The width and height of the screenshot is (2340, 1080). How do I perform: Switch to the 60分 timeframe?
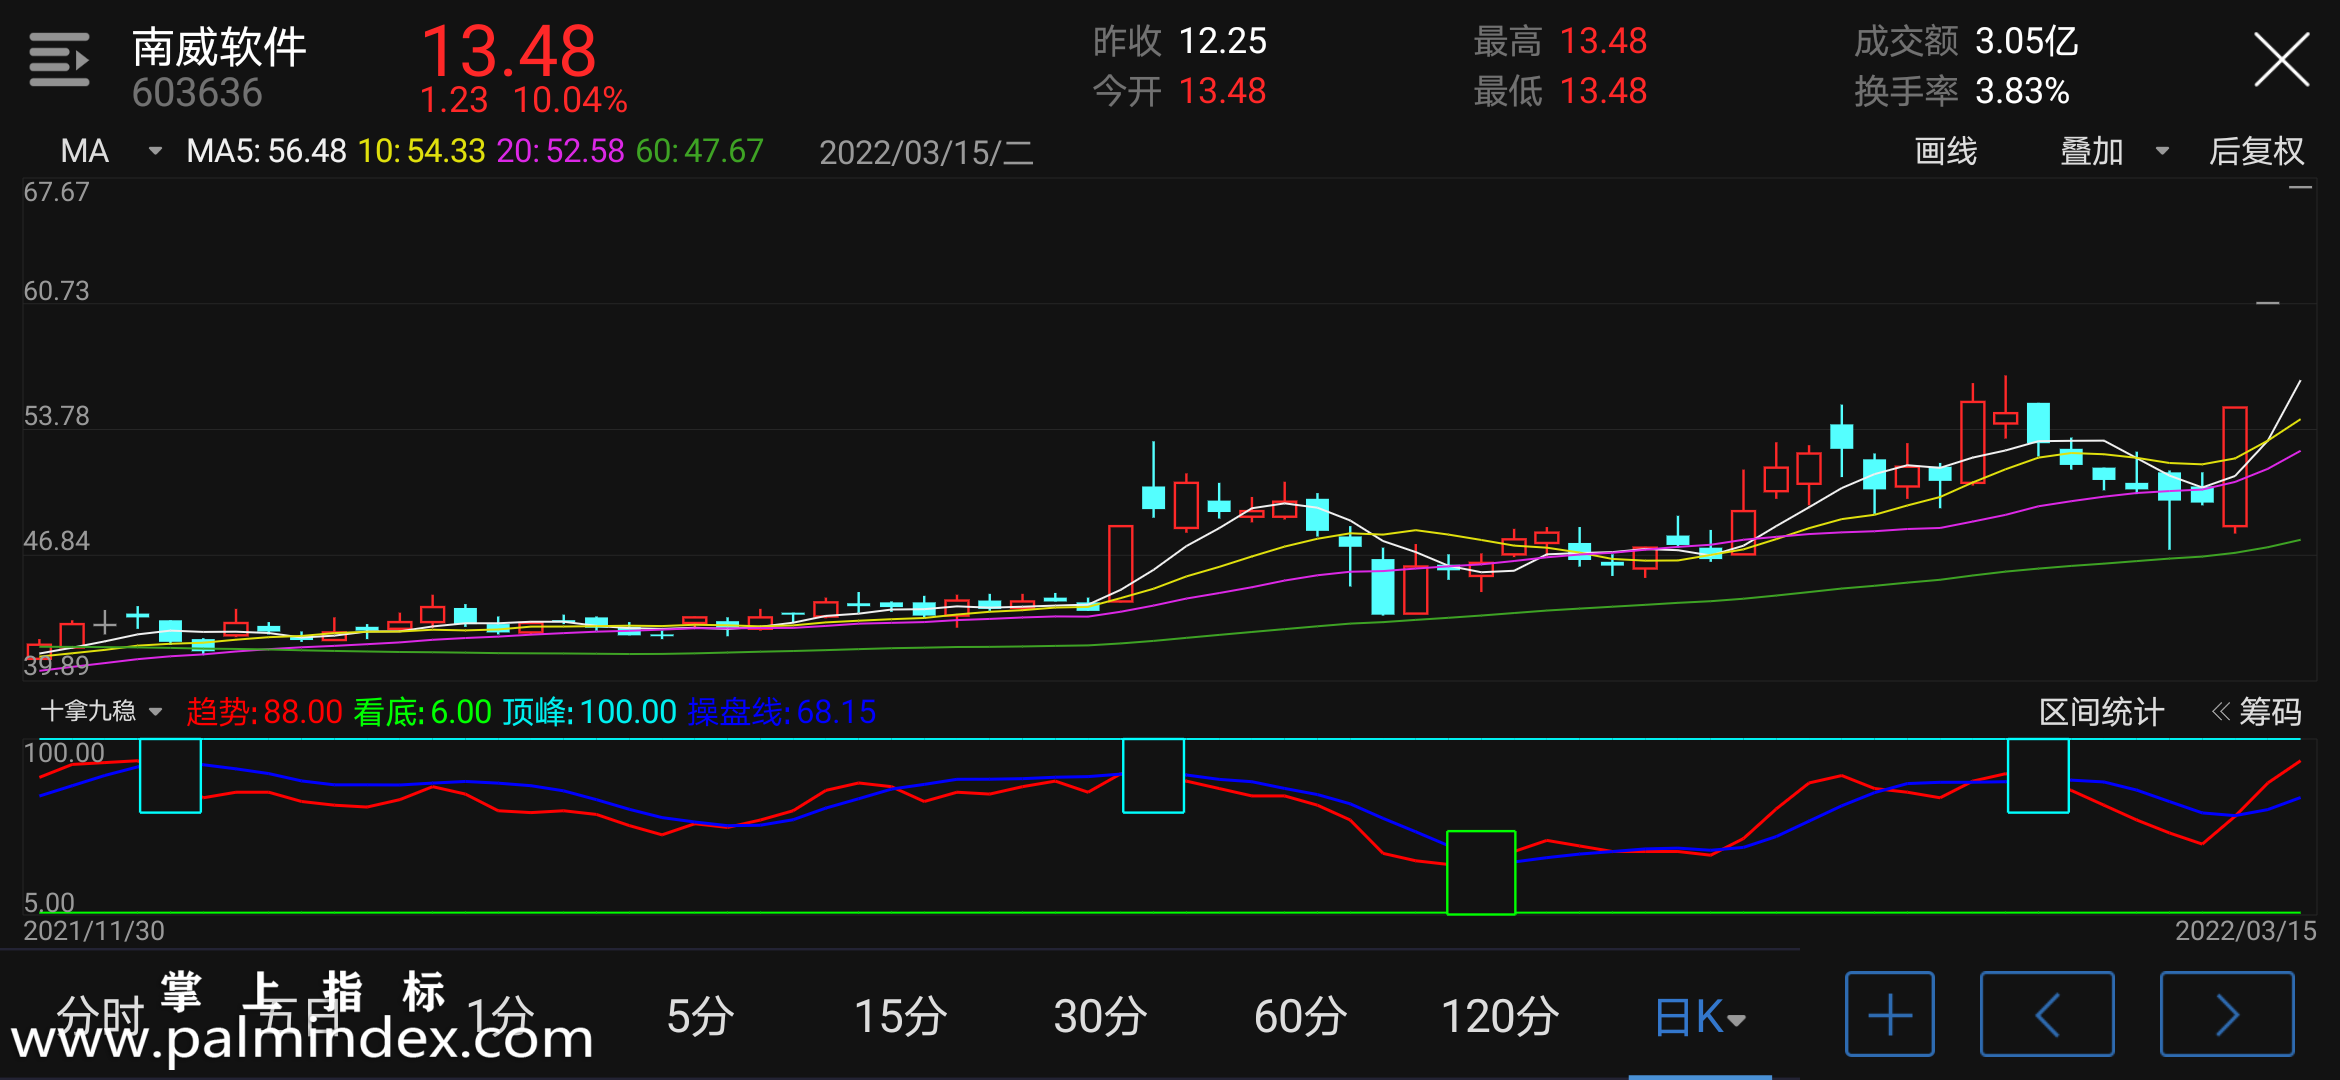click(1300, 1016)
